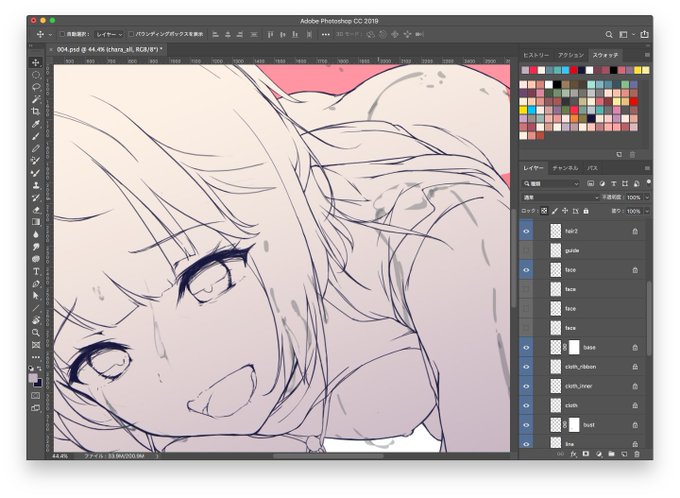This screenshot has width=680, height=498.
Task: Select the Move tool
Action: (x=36, y=62)
